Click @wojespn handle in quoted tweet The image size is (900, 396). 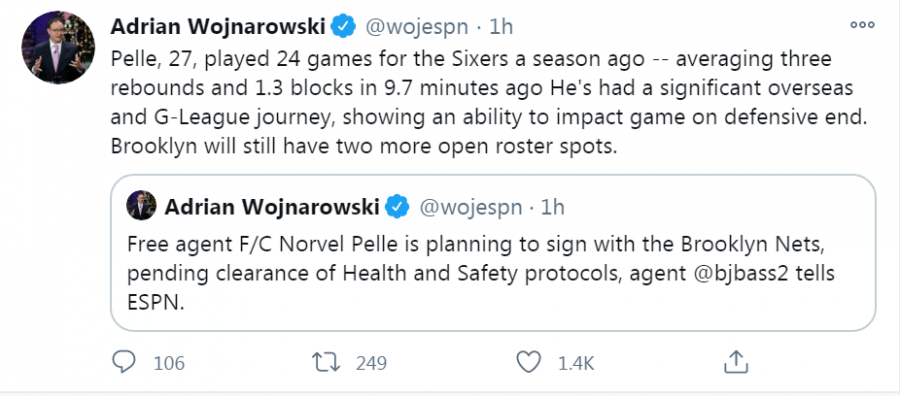coord(471,207)
